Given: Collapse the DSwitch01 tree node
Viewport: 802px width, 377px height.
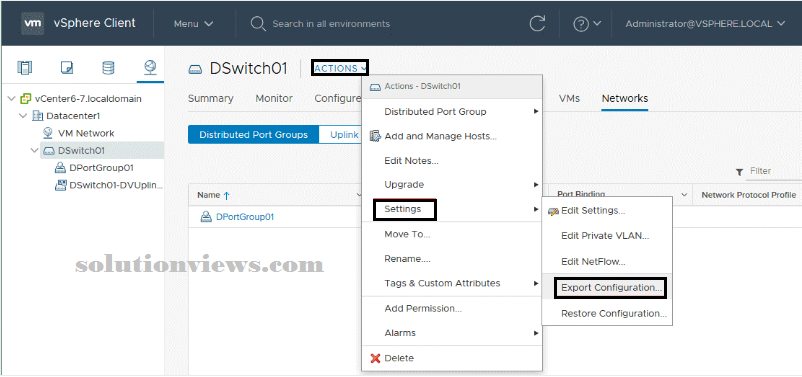Looking at the screenshot, I should click(x=34, y=150).
